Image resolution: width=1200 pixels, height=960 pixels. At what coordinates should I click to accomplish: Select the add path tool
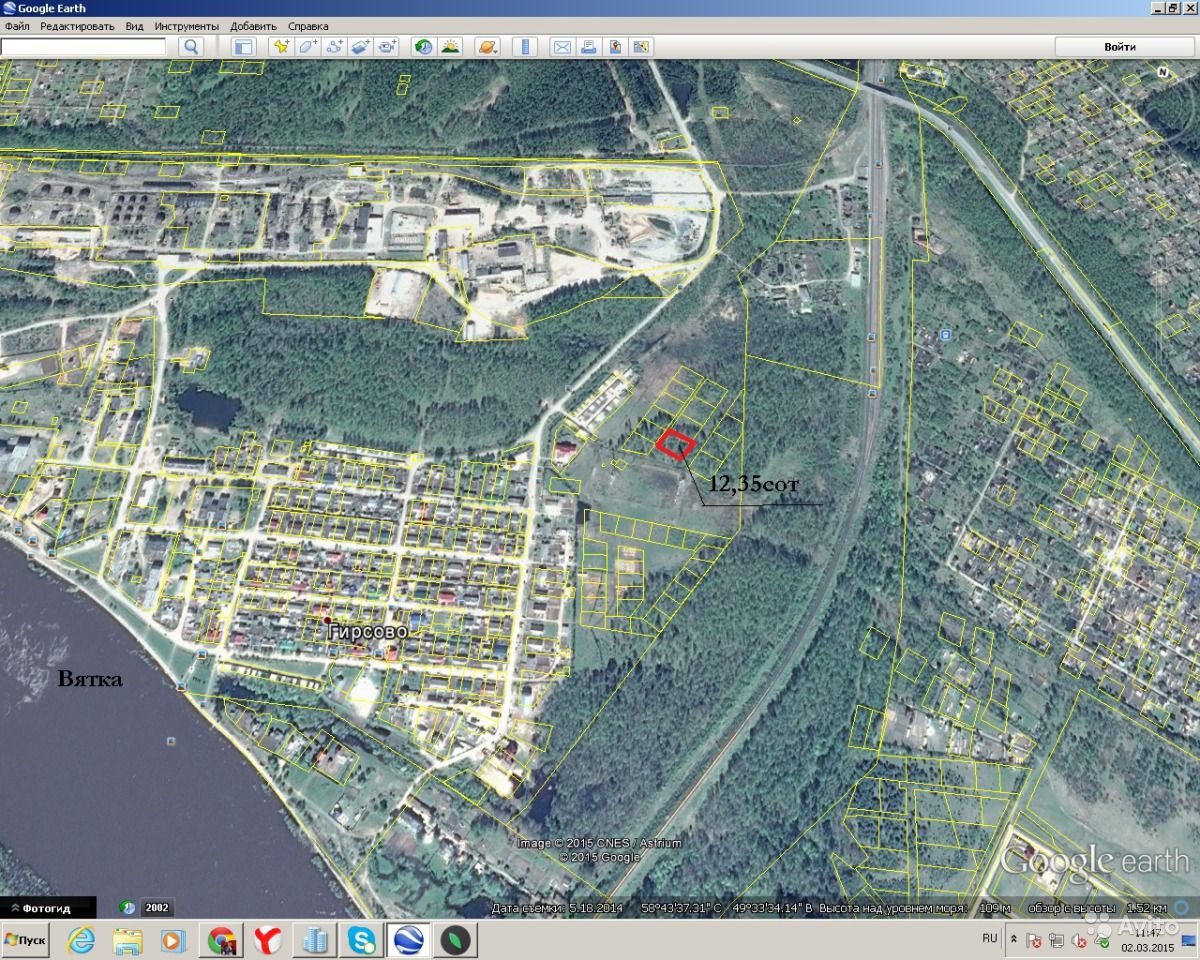(334, 46)
